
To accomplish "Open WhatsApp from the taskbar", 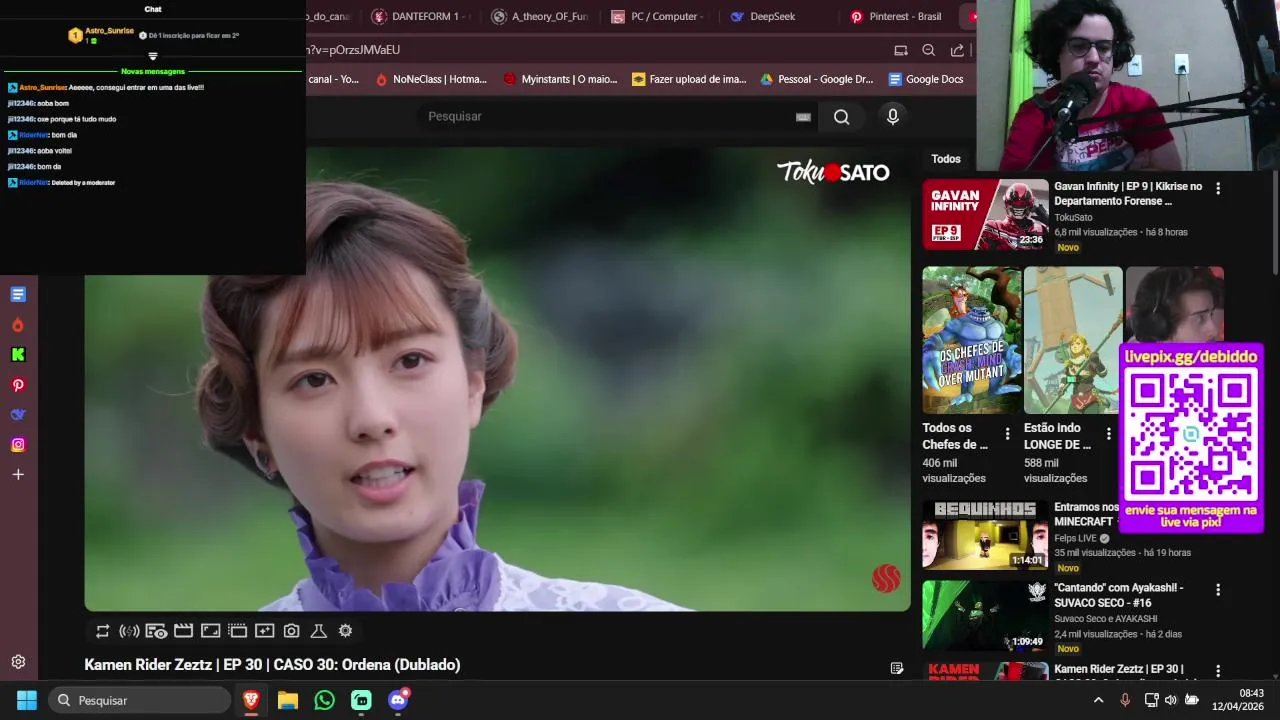I will (325, 700).
